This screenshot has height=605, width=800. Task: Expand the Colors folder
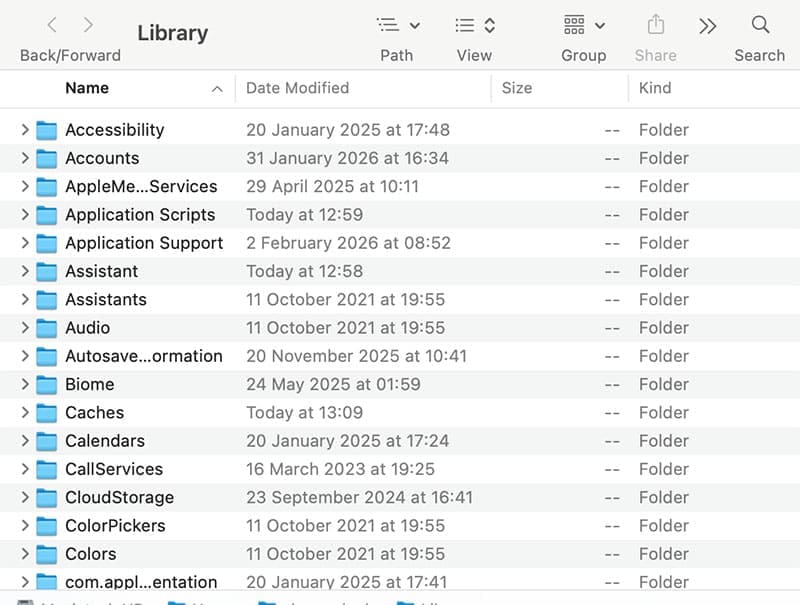[x=24, y=554]
